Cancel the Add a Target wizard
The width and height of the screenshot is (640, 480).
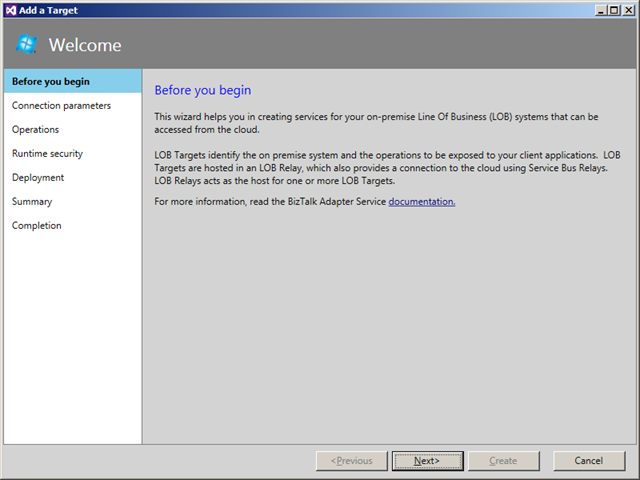(589, 461)
